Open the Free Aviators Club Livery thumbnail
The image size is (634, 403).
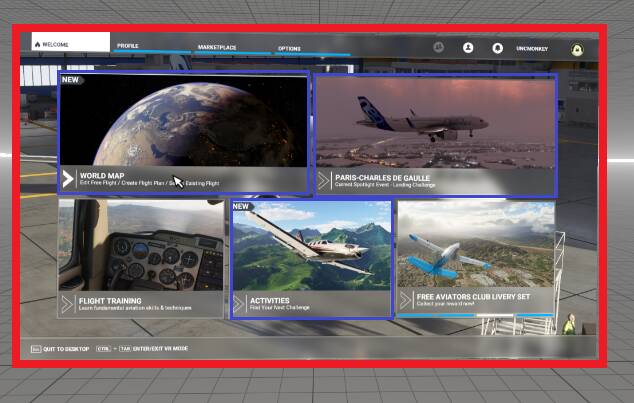pos(476,244)
